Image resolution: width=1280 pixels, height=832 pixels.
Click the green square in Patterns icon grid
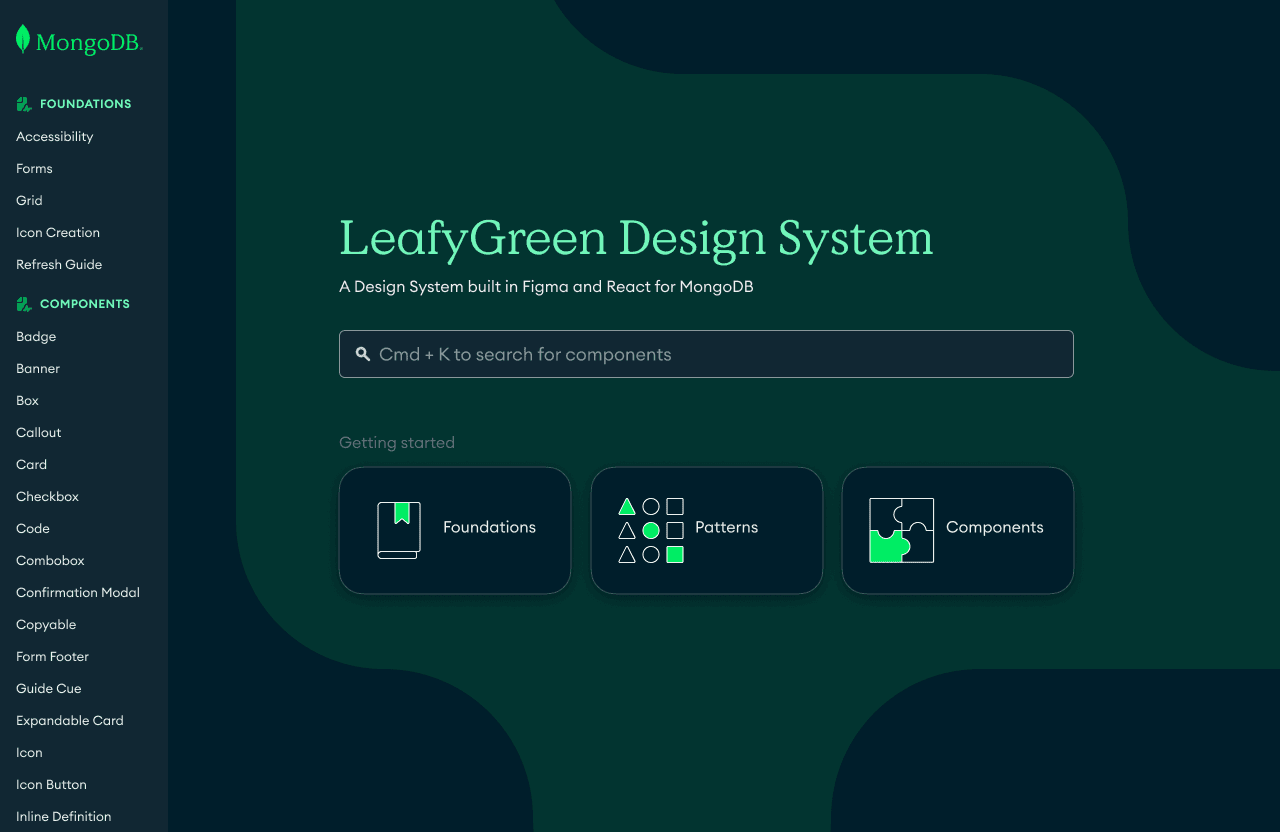[x=675, y=554]
